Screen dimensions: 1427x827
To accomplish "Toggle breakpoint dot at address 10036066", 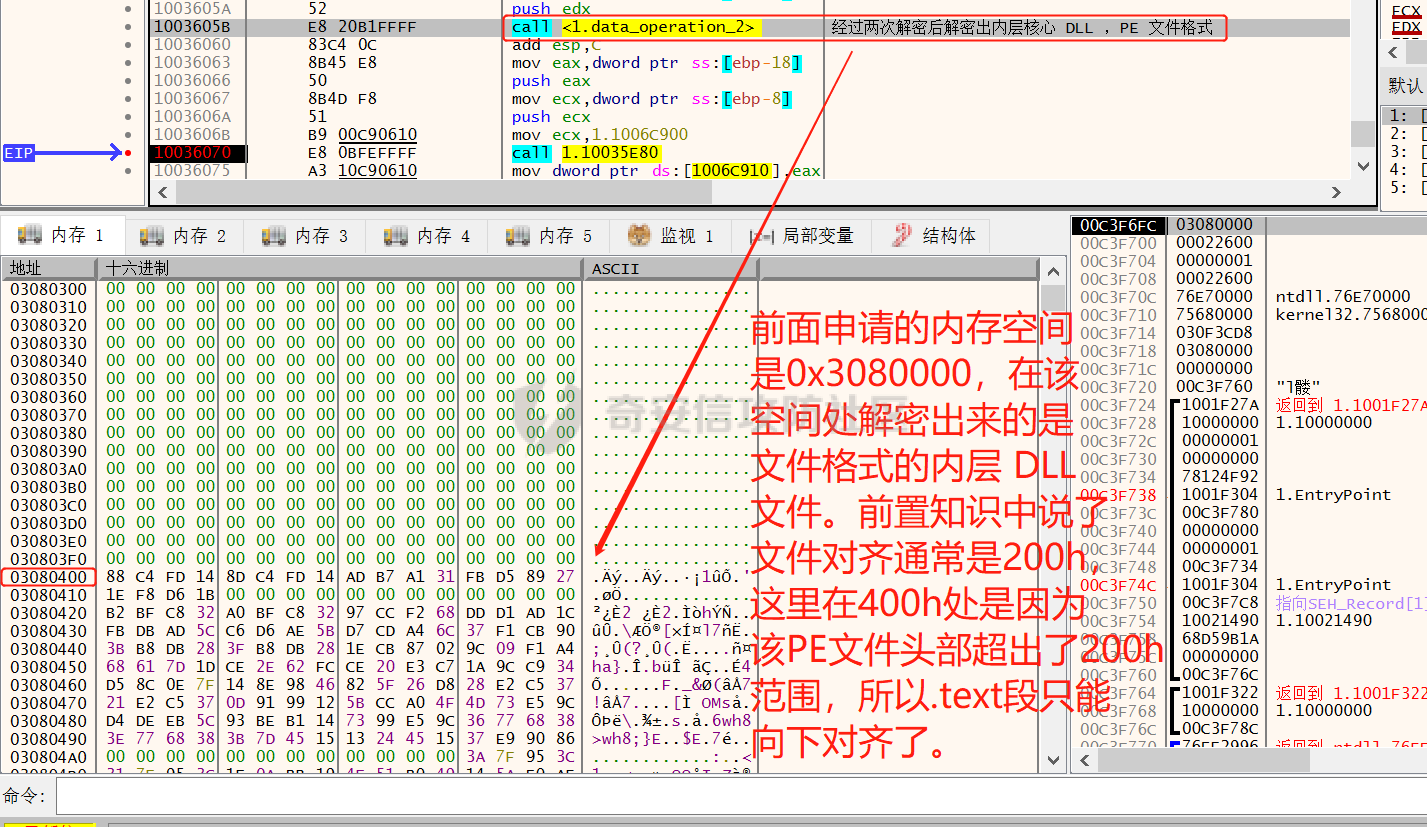I will coord(128,80).
